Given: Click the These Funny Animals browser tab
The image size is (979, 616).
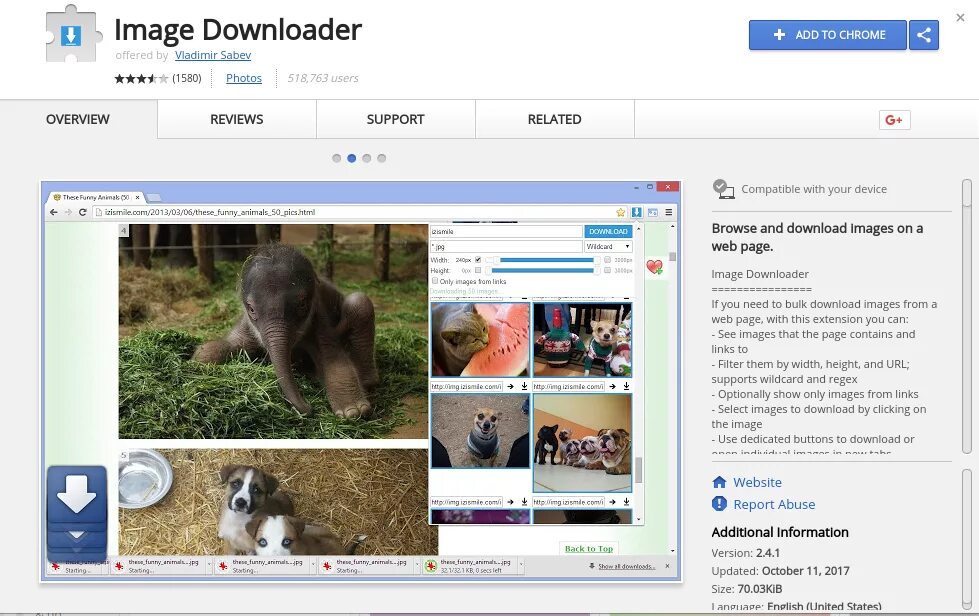Looking at the screenshot, I should [x=96, y=197].
